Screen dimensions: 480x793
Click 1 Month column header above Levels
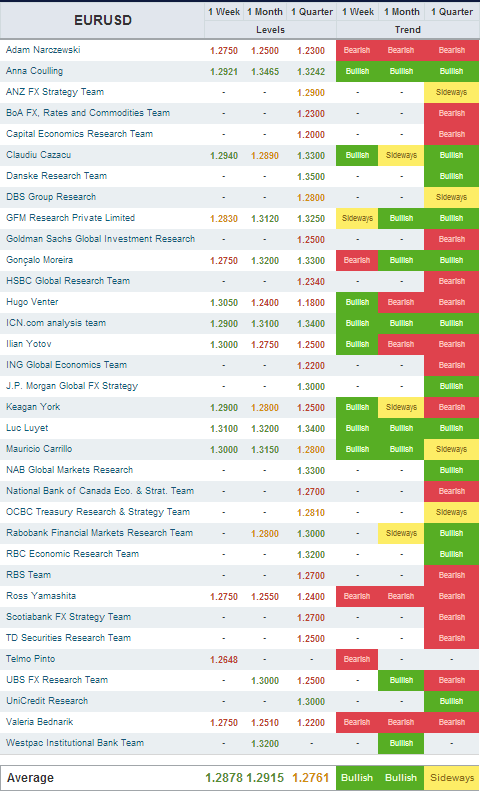click(x=265, y=12)
